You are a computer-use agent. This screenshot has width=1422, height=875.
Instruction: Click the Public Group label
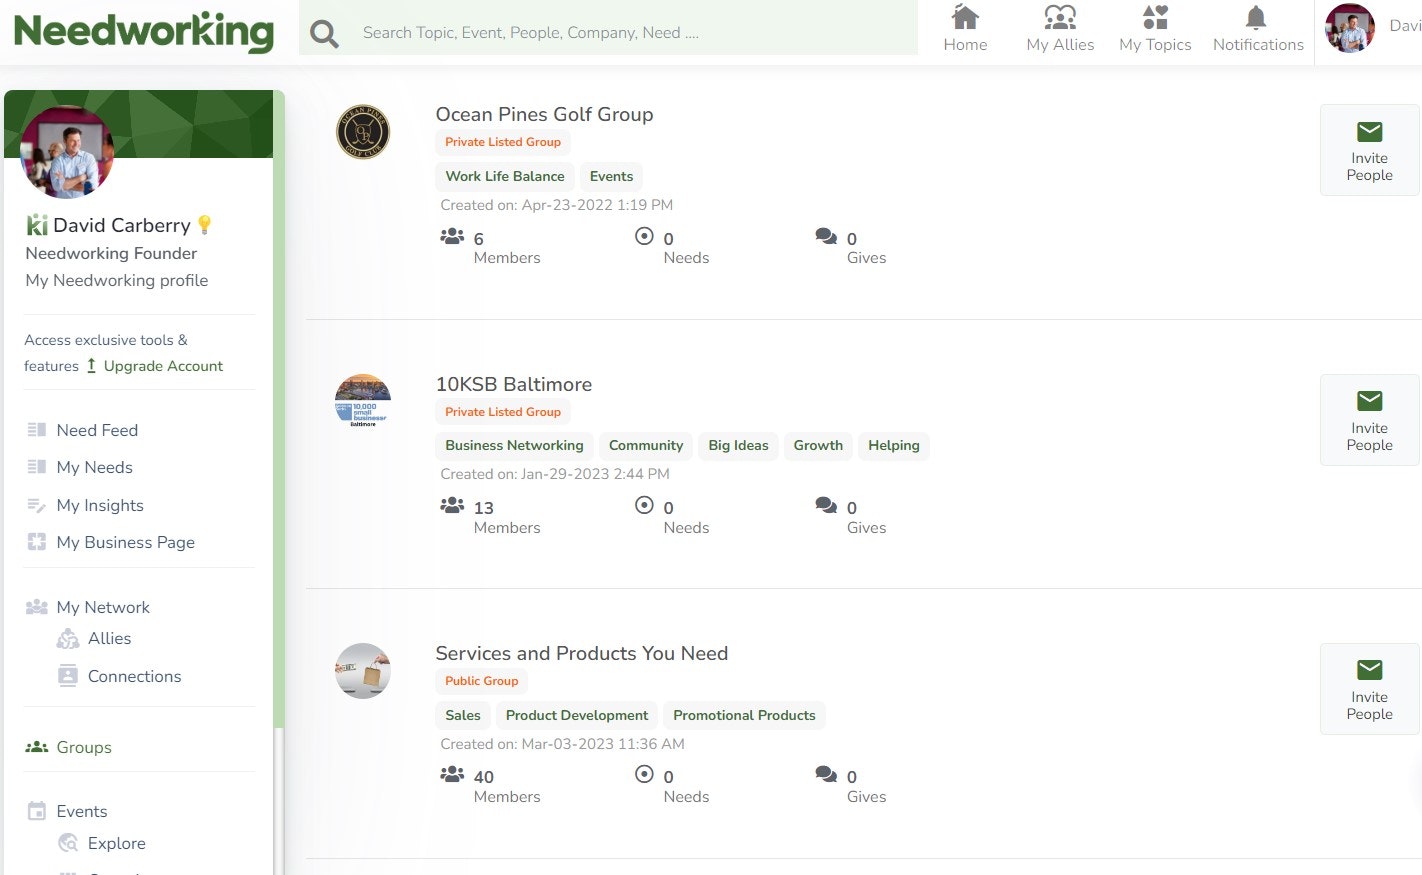coord(482,681)
